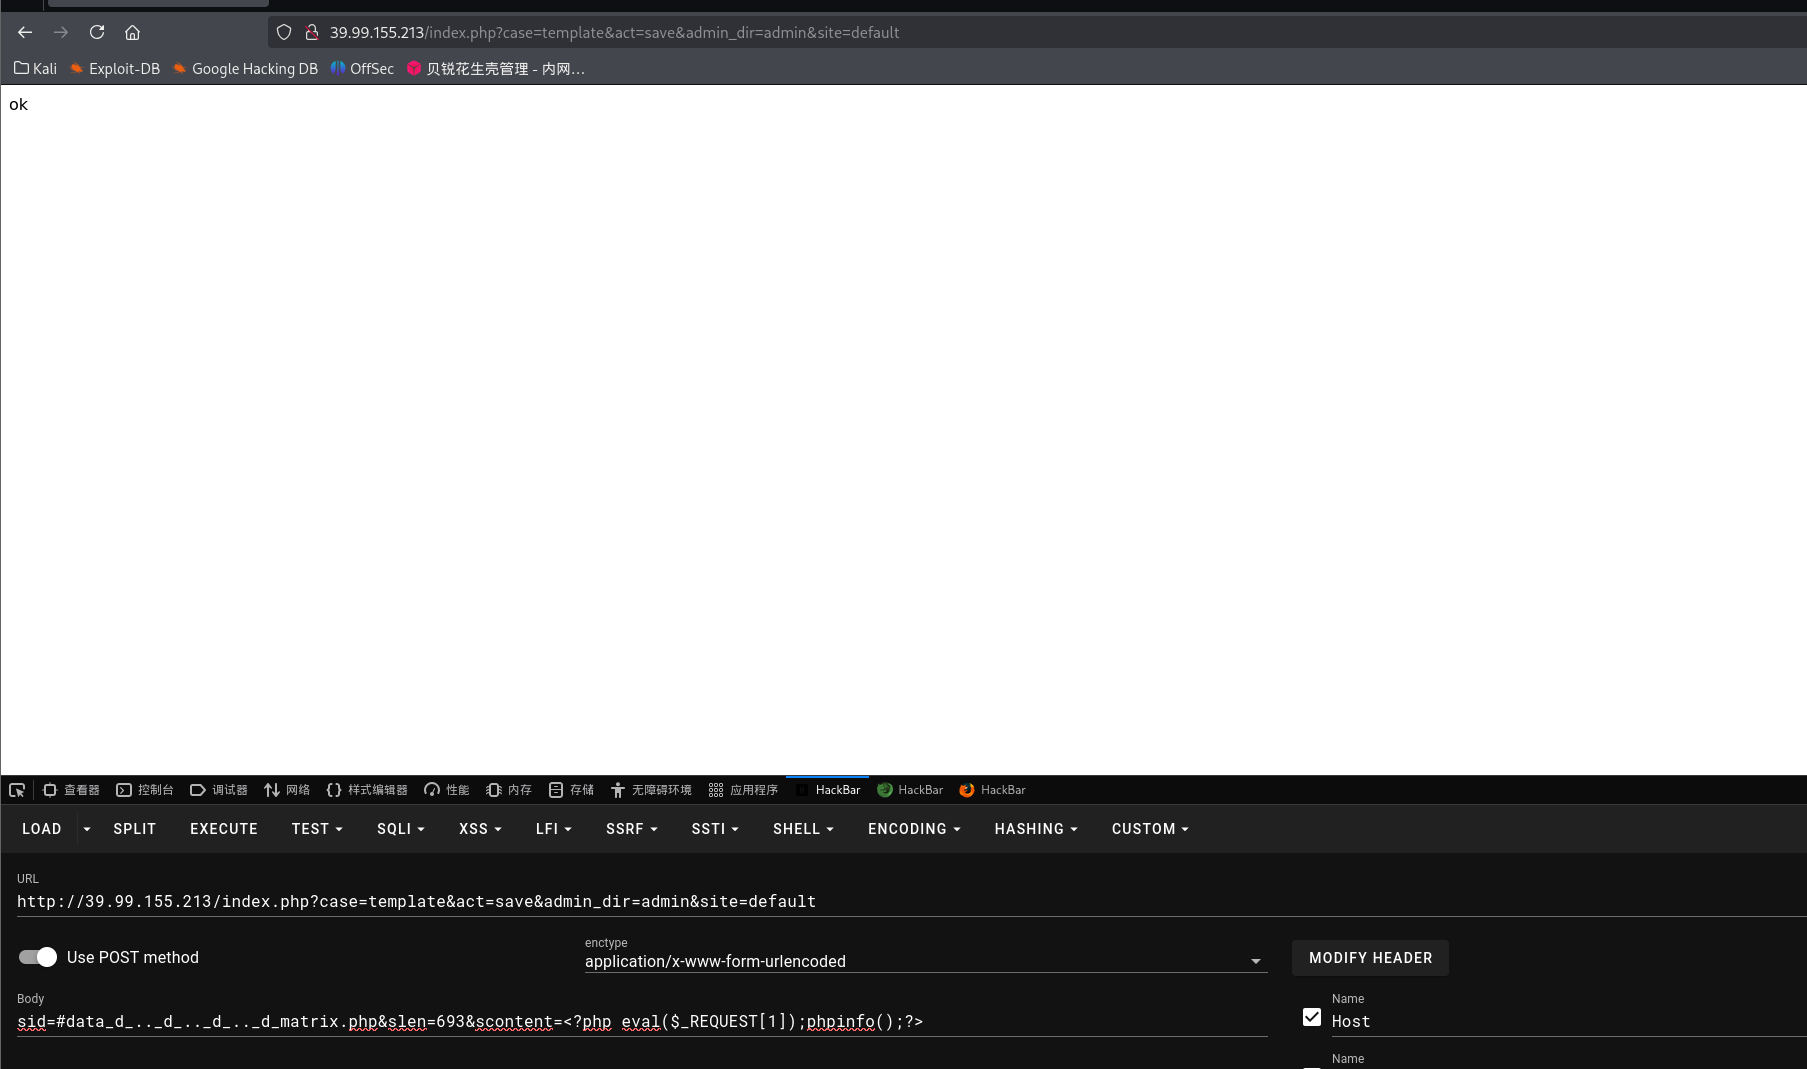Image resolution: width=1807 pixels, height=1069 pixels.
Task: Open the HASHING dropdown menu
Action: (x=1036, y=829)
